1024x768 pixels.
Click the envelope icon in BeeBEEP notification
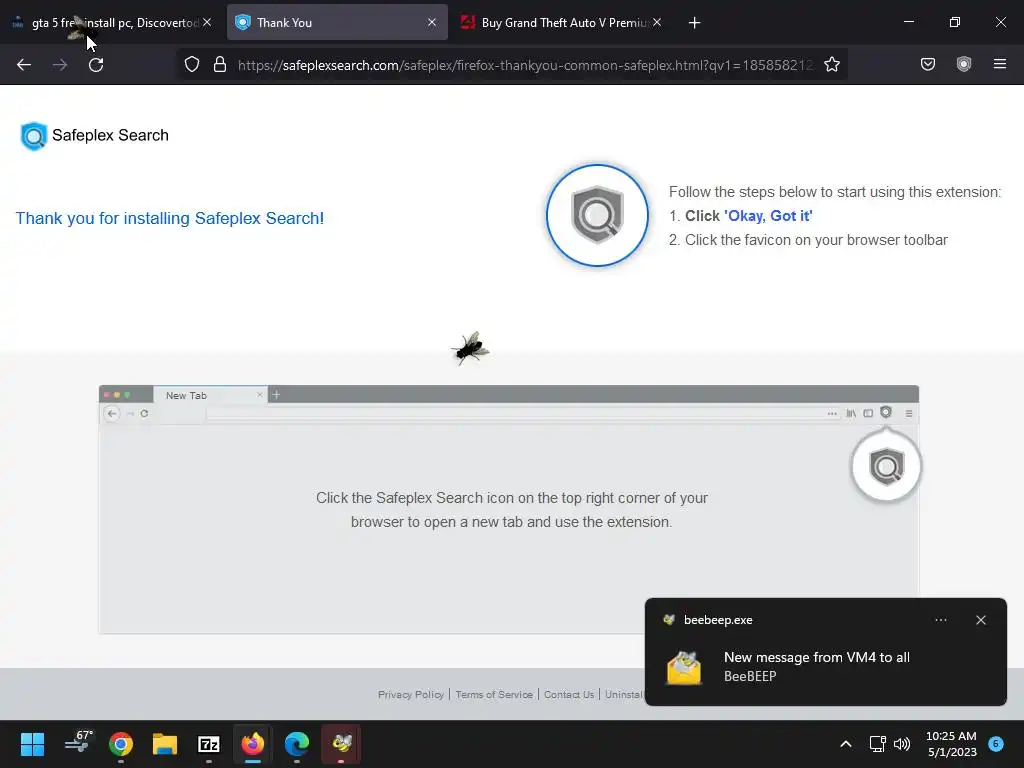pos(684,667)
